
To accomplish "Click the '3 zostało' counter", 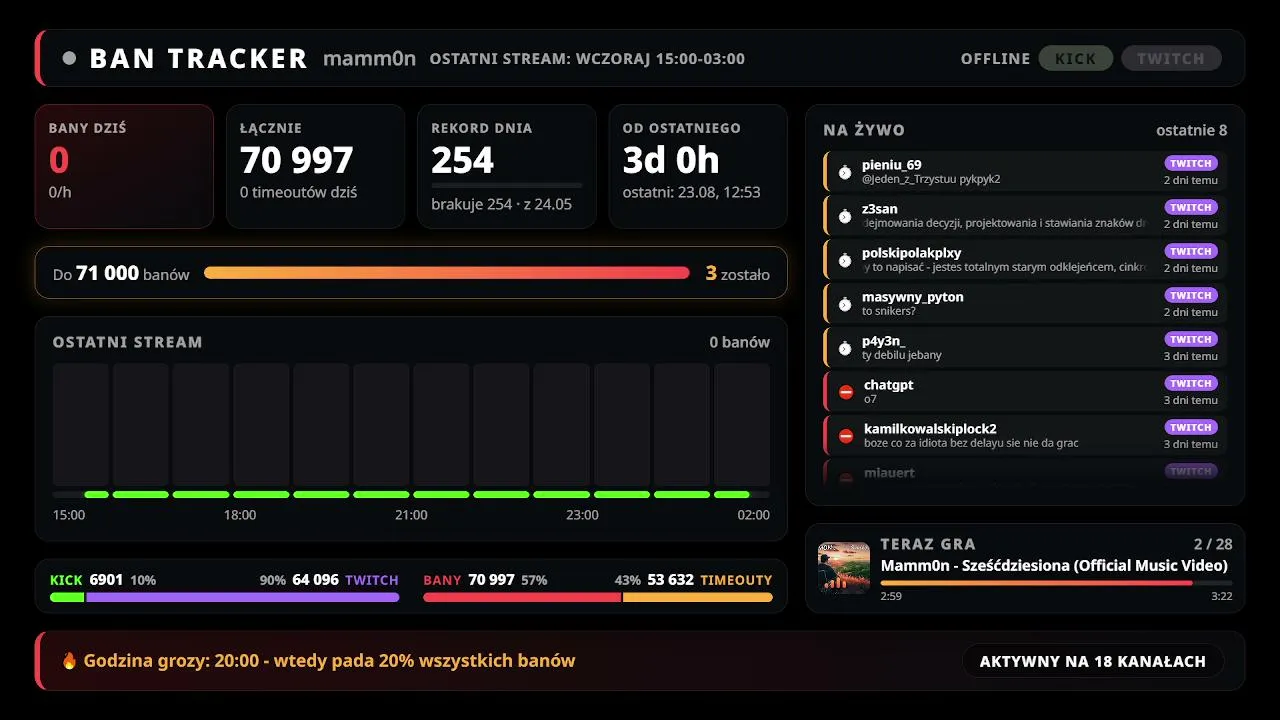I will pyautogui.click(x=738, y=273).
